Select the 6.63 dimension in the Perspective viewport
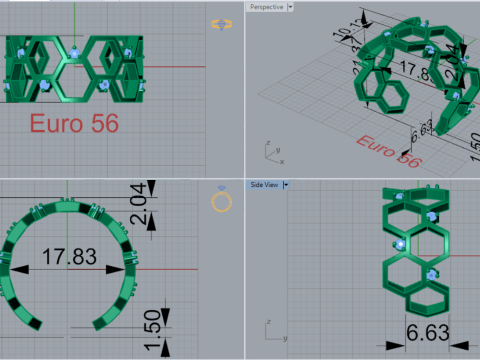Screen dimensions: 480x360 (x=422, y=131)
